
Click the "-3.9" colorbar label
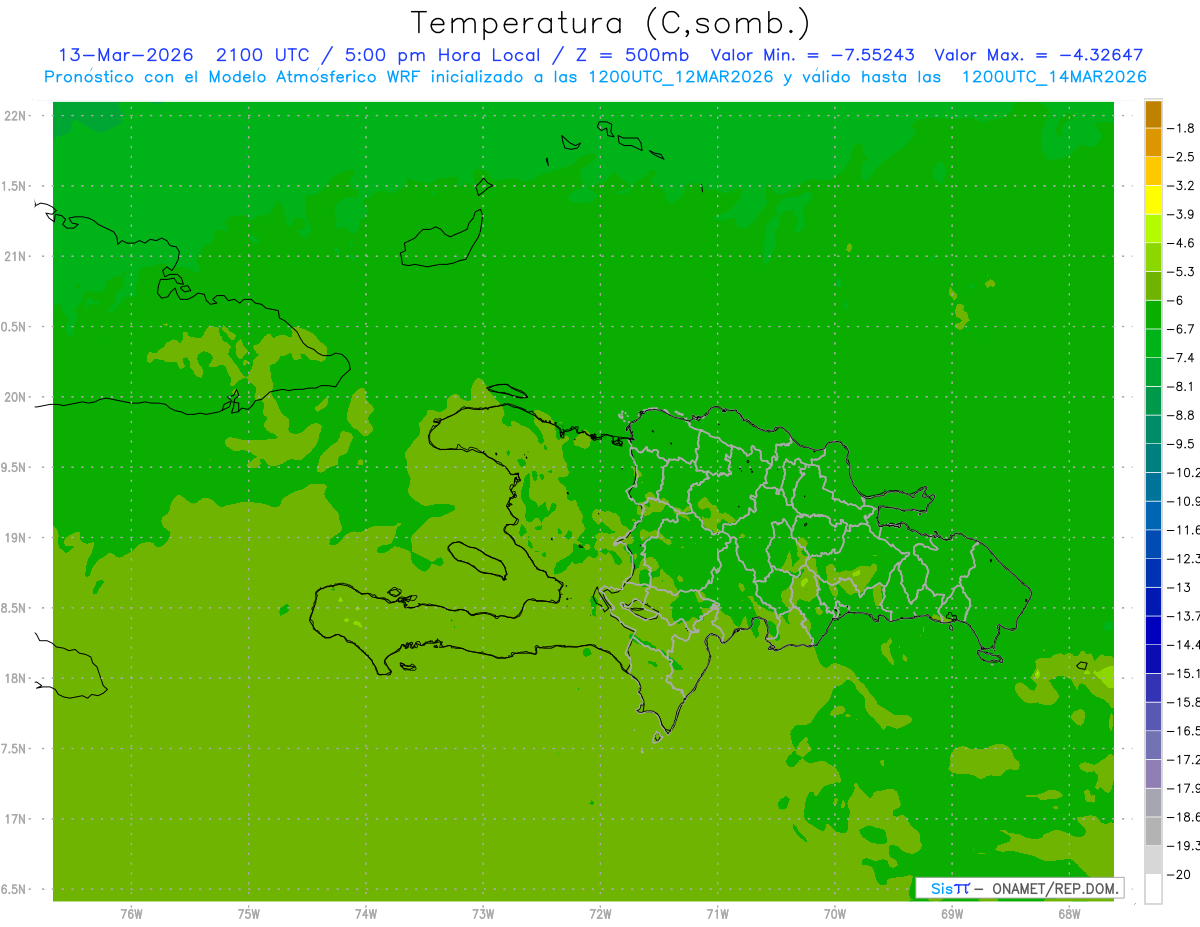(x=1182, y=214)
